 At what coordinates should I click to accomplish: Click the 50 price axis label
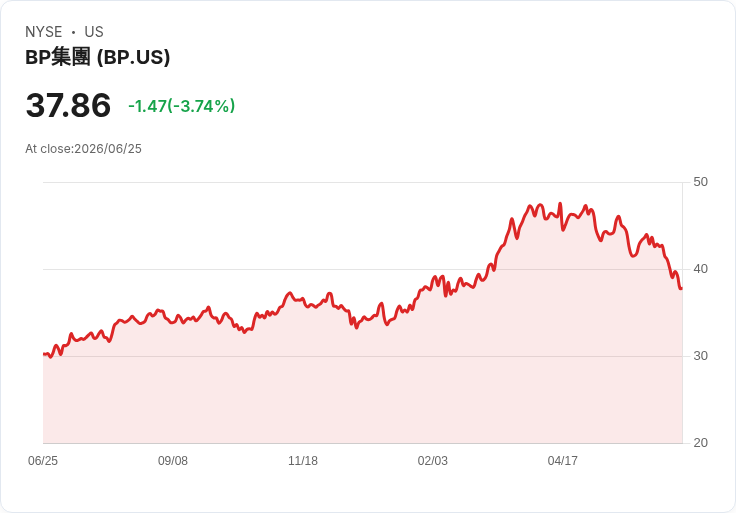(x=700, y=182)
